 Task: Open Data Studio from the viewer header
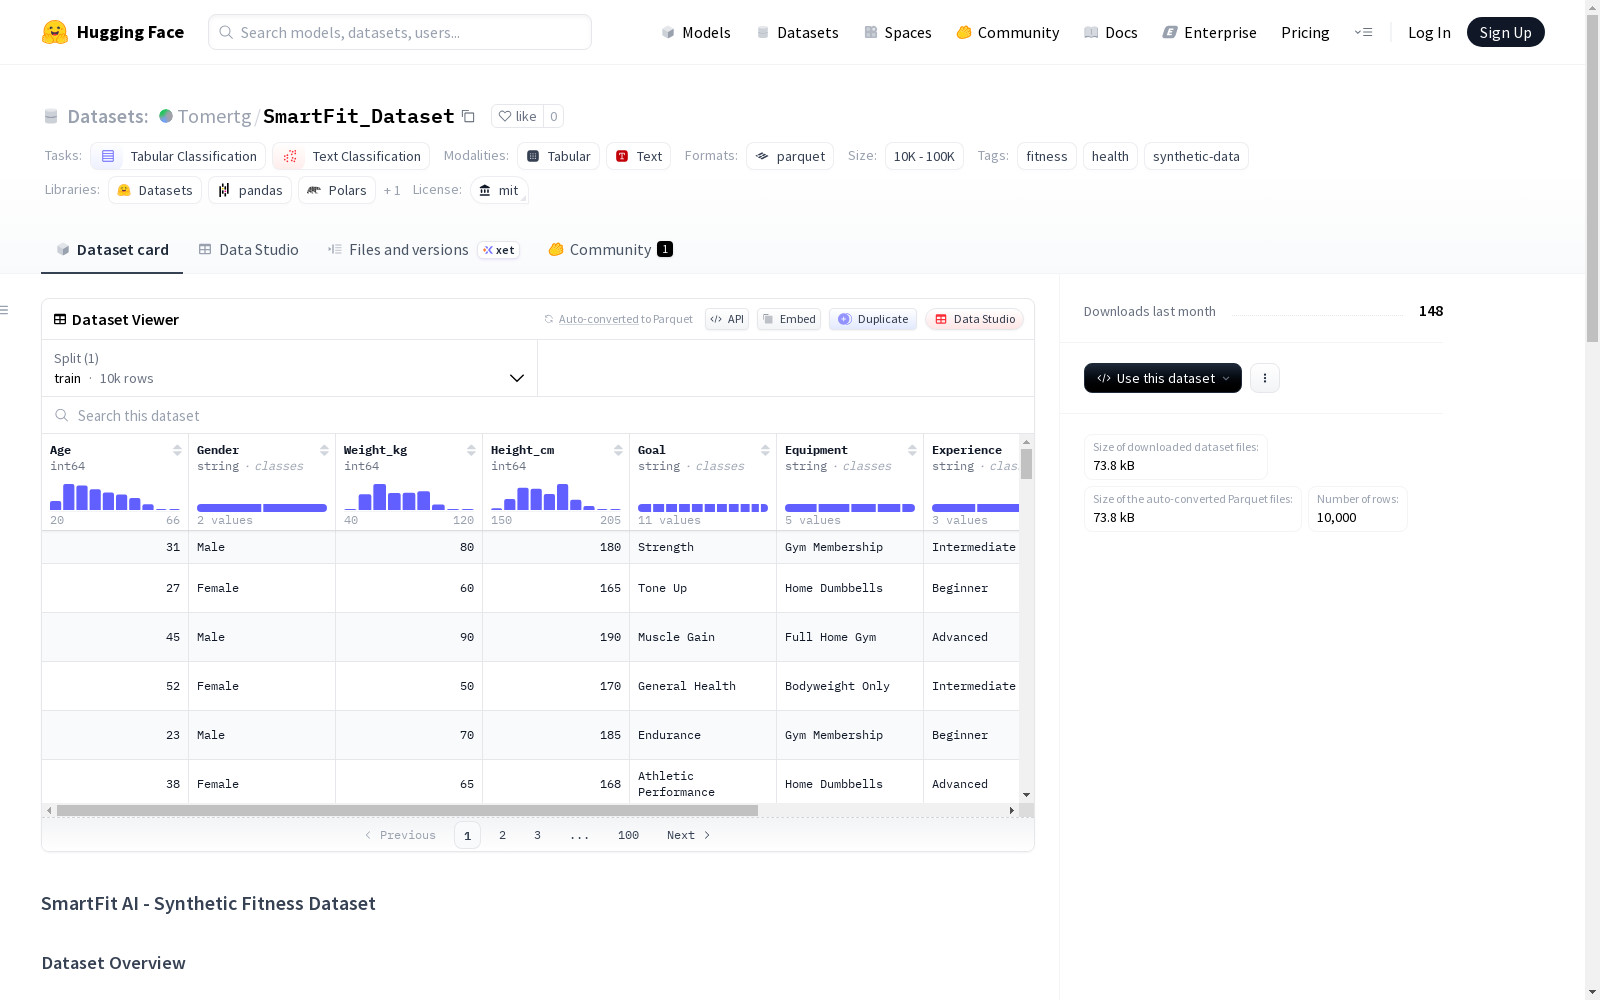pos(975,319)
